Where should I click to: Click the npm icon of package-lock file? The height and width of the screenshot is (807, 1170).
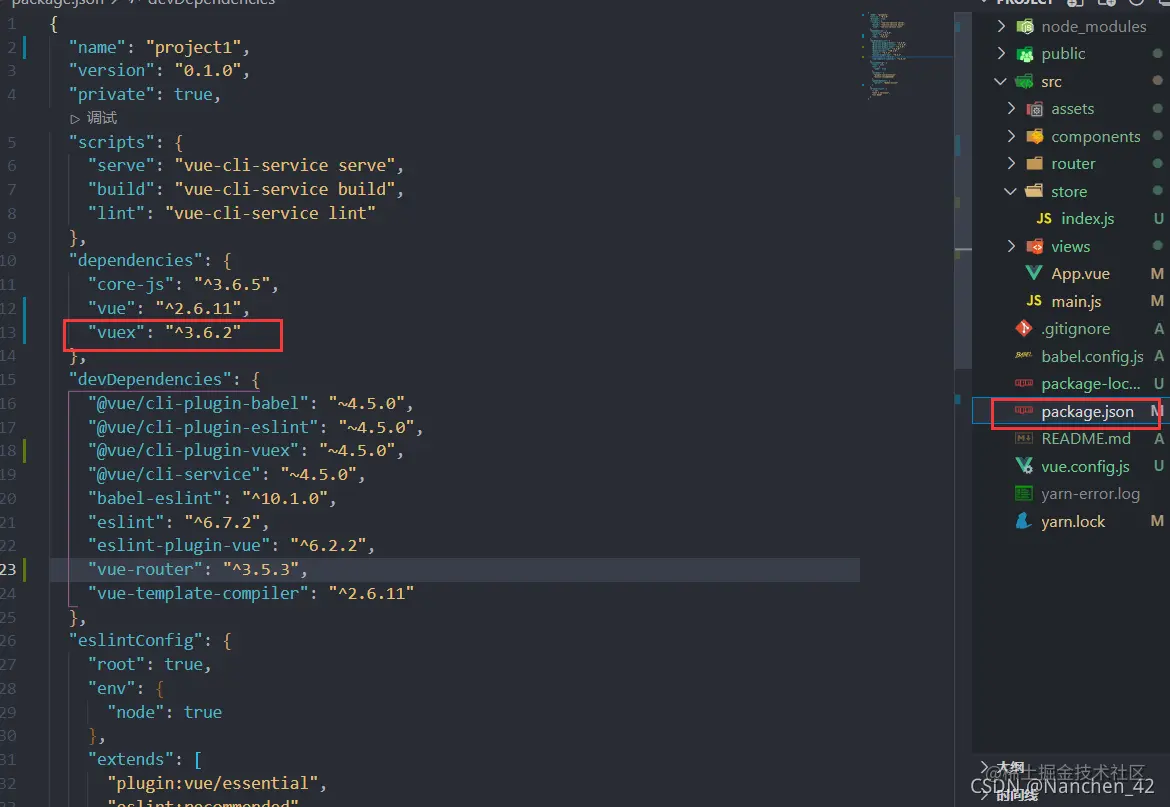point(1024,383)
